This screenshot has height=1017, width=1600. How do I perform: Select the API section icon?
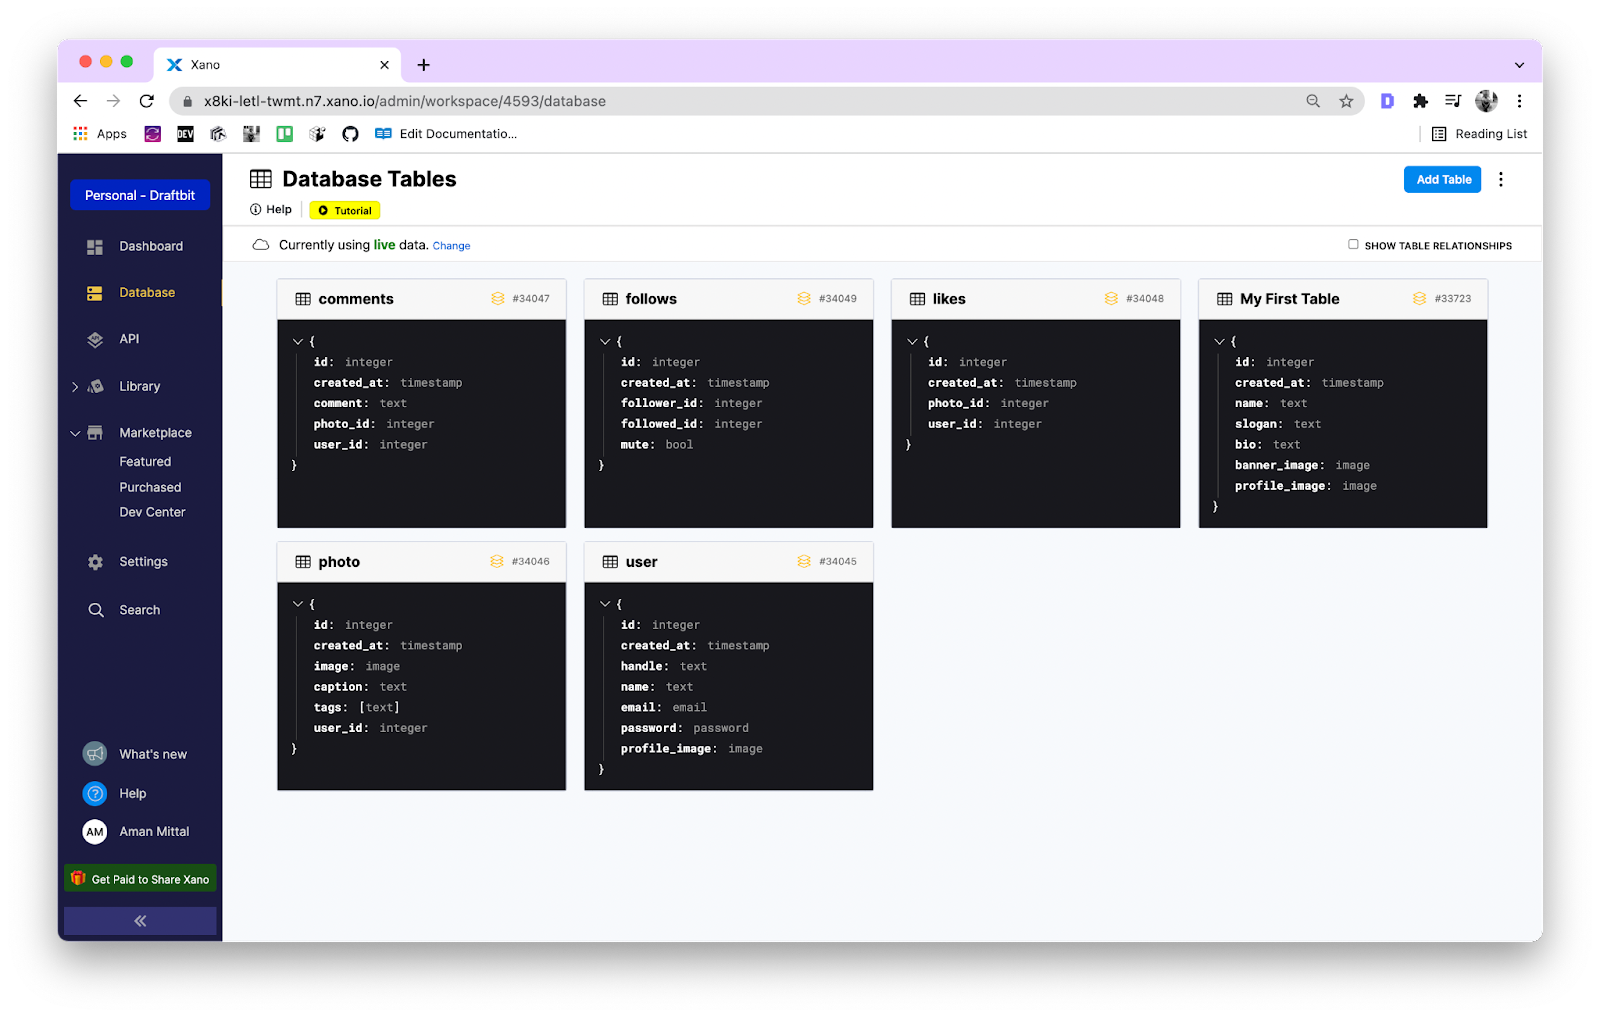click(x=94, y=339)
